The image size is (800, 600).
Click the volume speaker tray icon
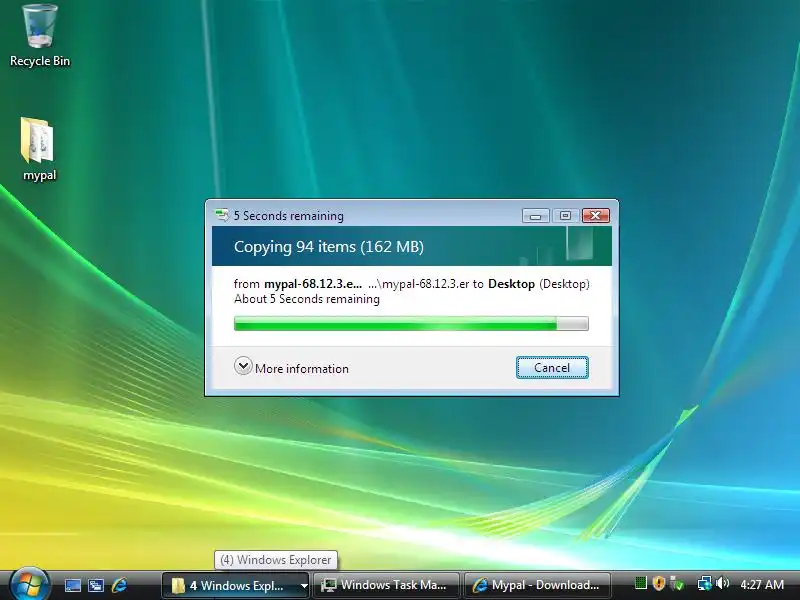[722, 583]
